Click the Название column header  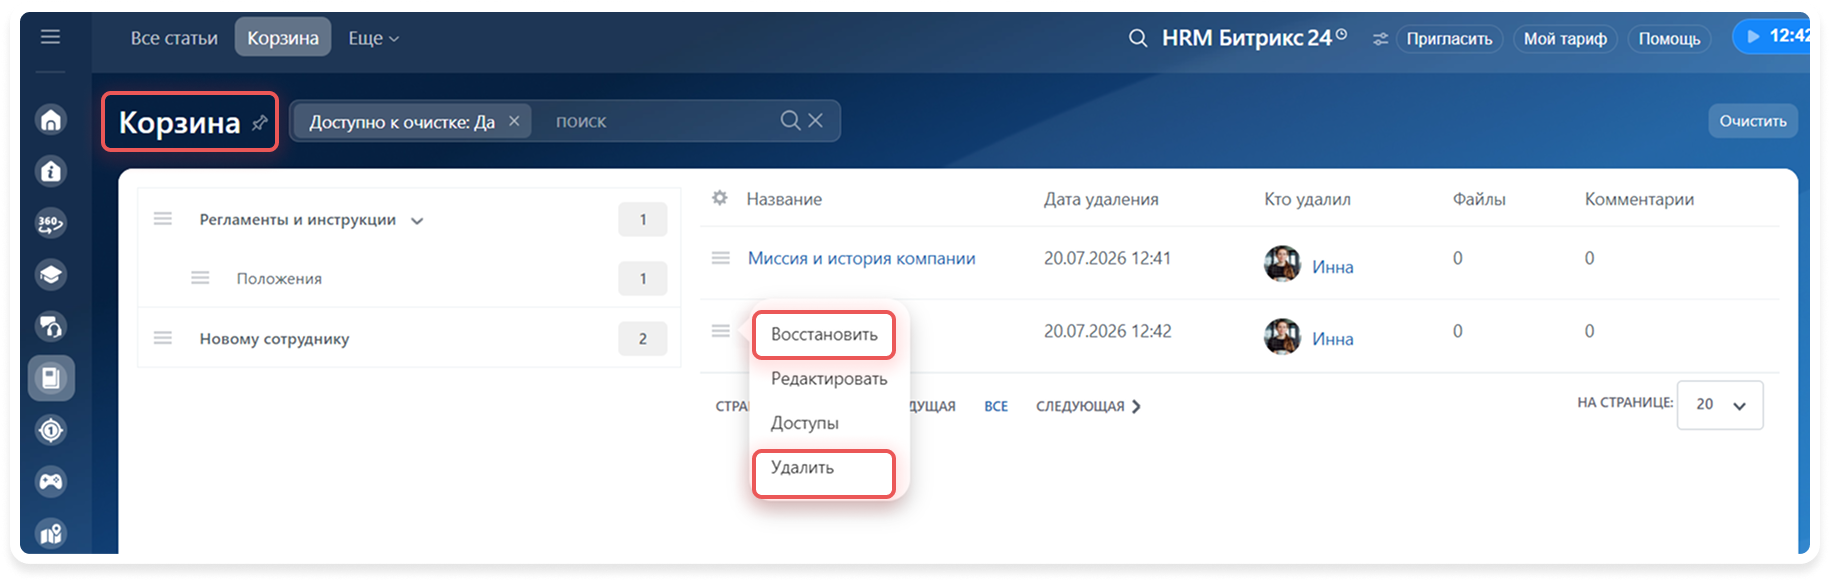click(784, 199)
